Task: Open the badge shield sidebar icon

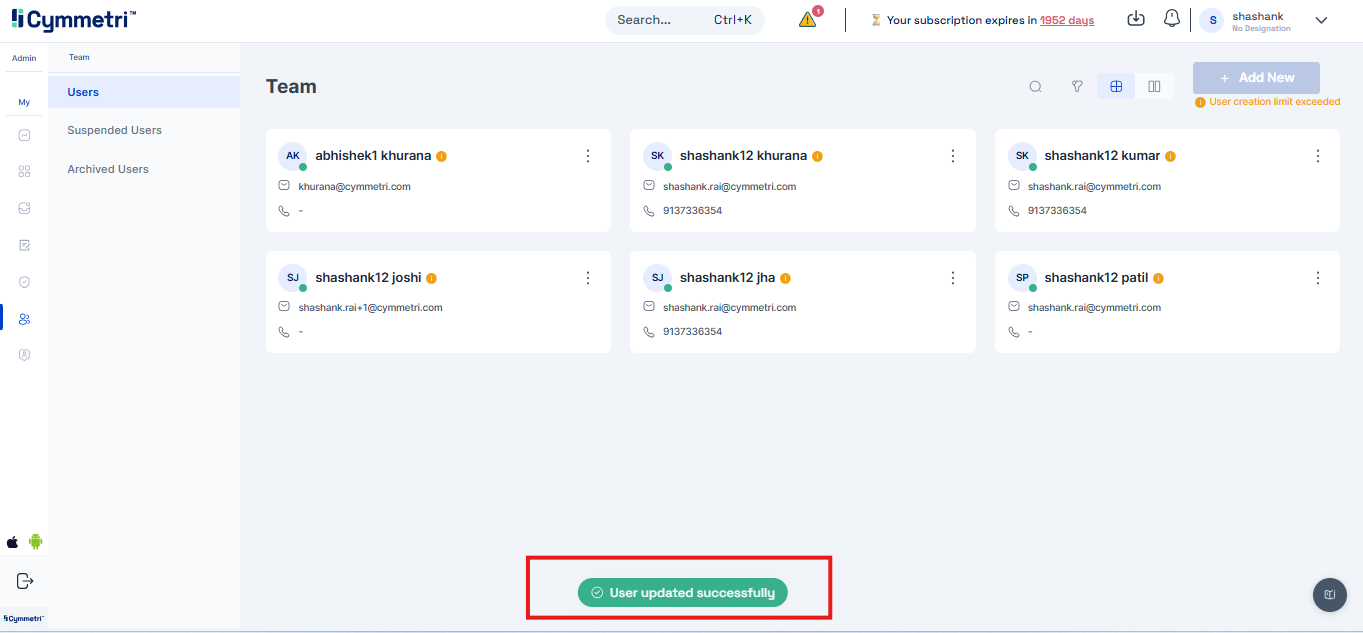Action: coord(24,355)
